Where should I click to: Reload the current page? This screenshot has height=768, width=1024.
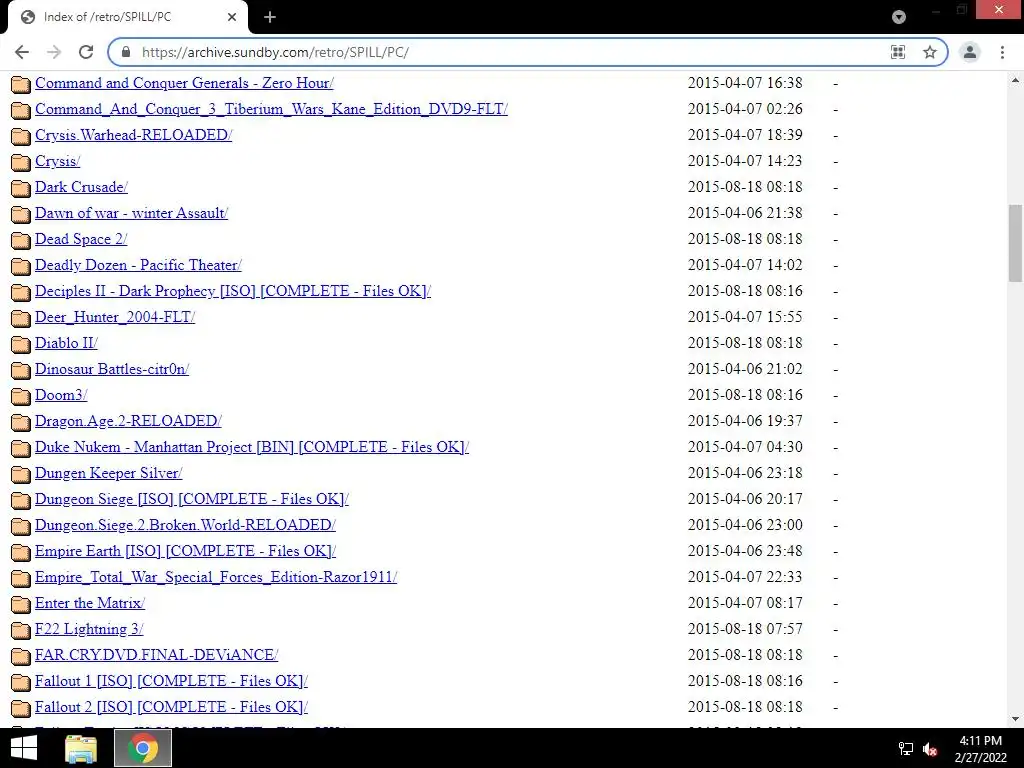(x=86, y=52)
